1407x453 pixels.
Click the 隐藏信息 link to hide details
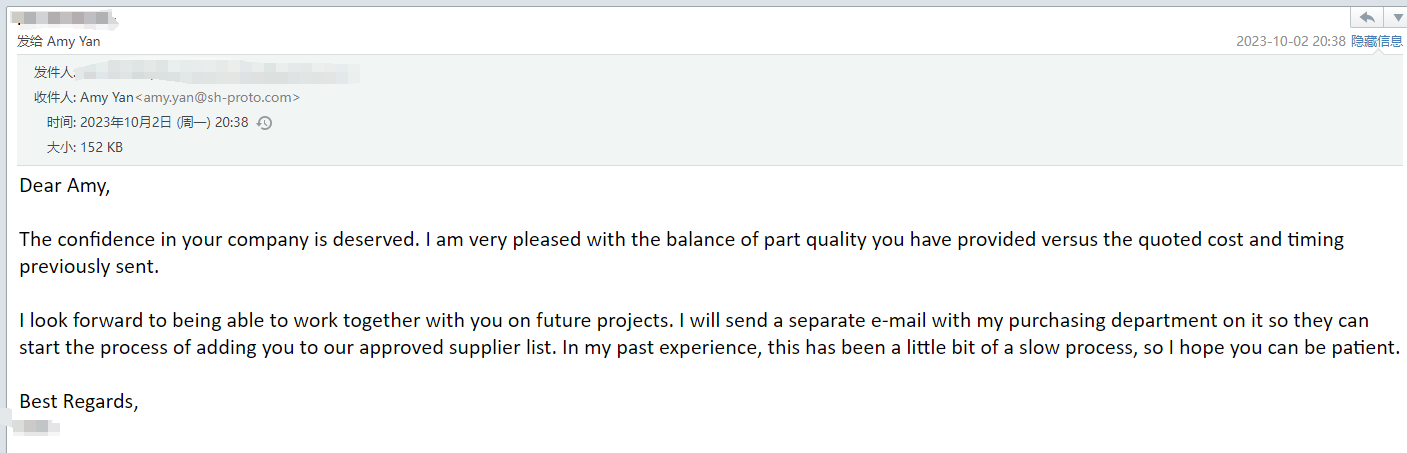(x=1377, y=41)
